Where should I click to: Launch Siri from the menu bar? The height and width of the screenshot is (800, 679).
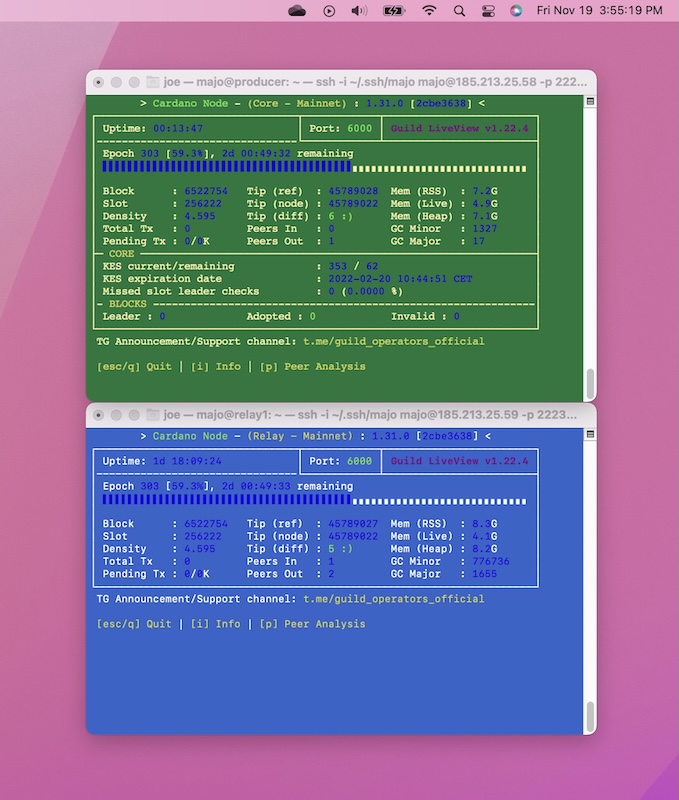[x=516, y=11]
